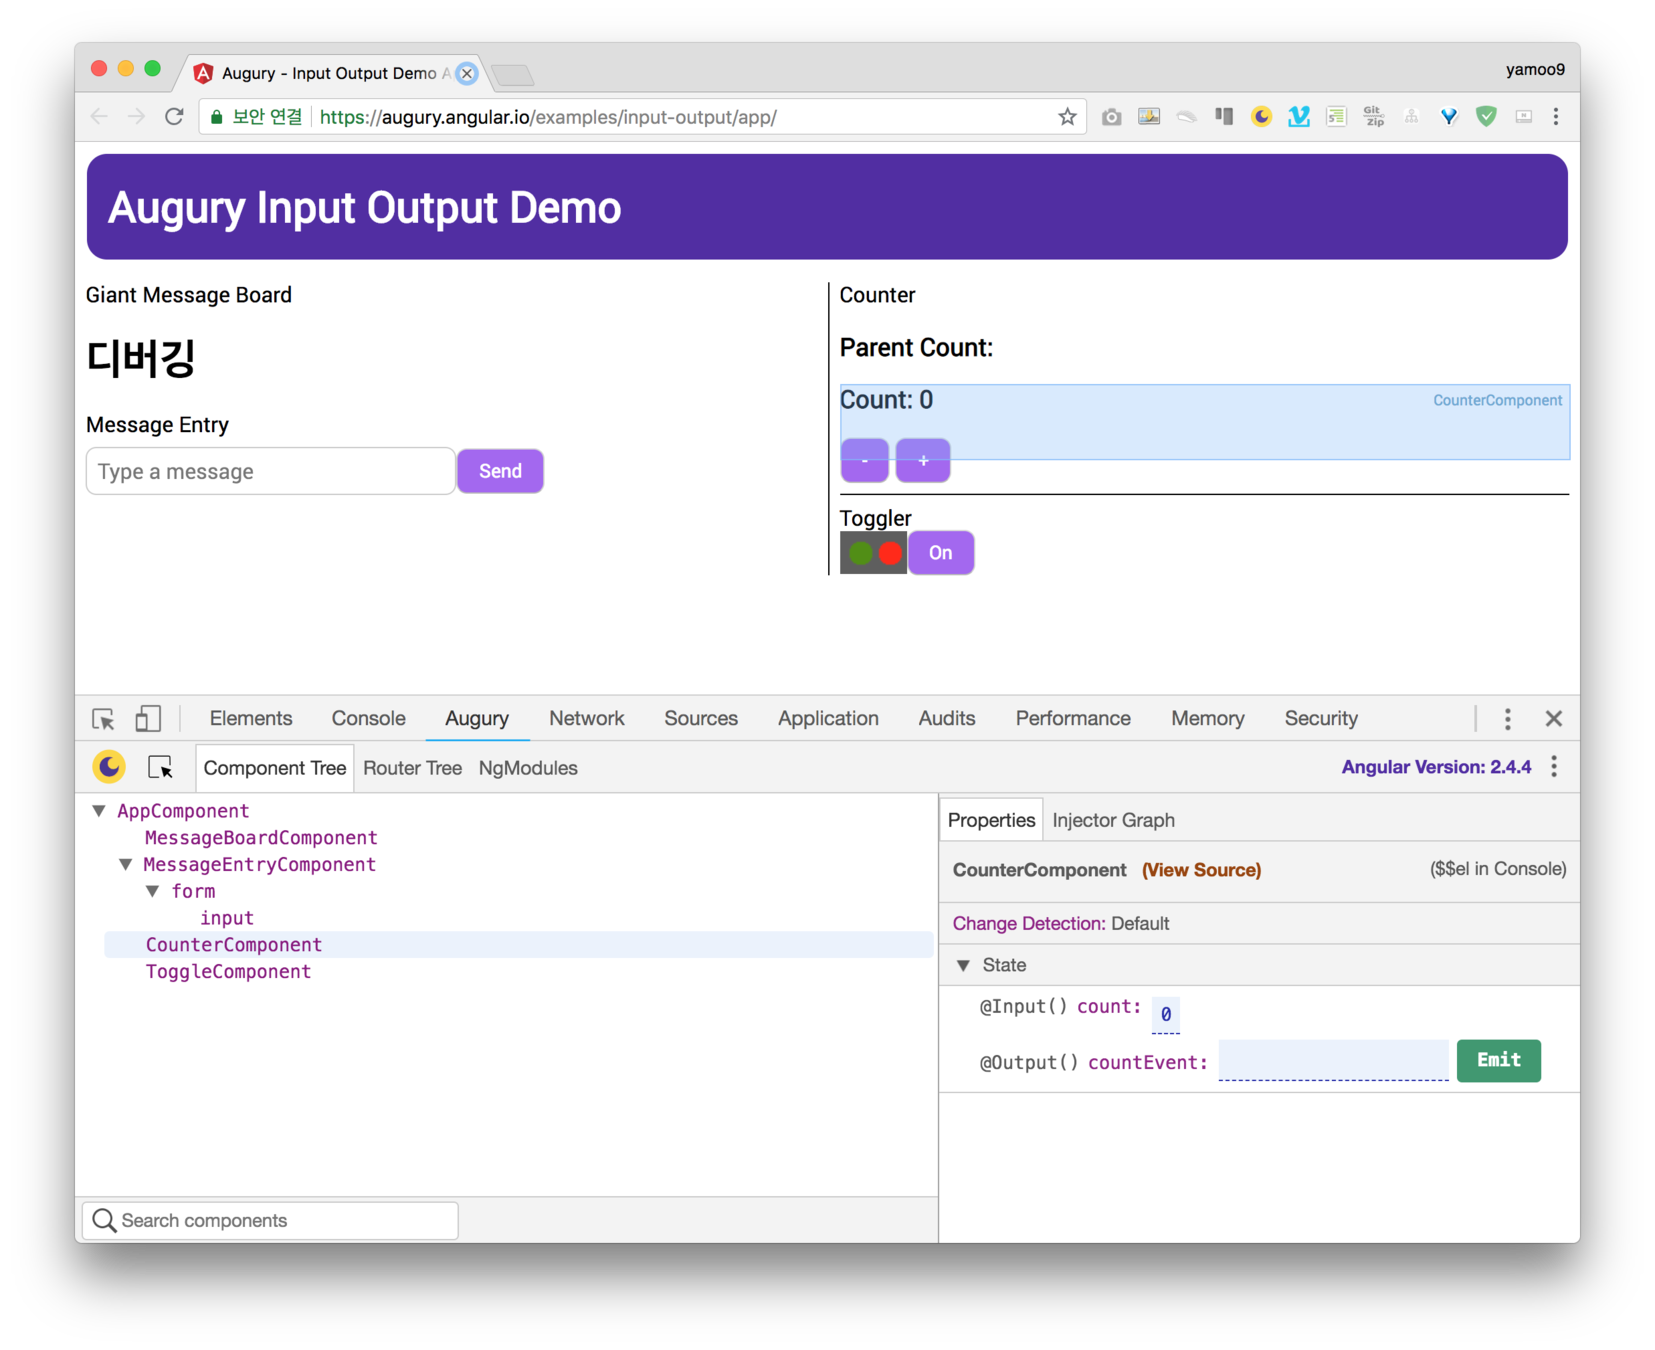Open the Application DevTools tab
The width and height of the screenshot is (1655, 1350).
[828, 719]
